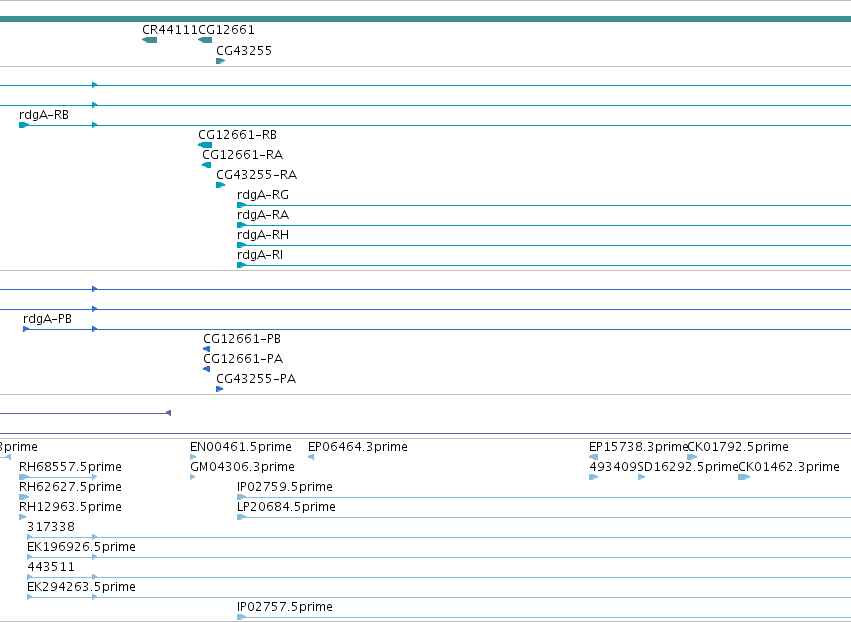851x622 pixels.
Task: Click the CG12661-RB label text
Action: click(x=237, y=135)
